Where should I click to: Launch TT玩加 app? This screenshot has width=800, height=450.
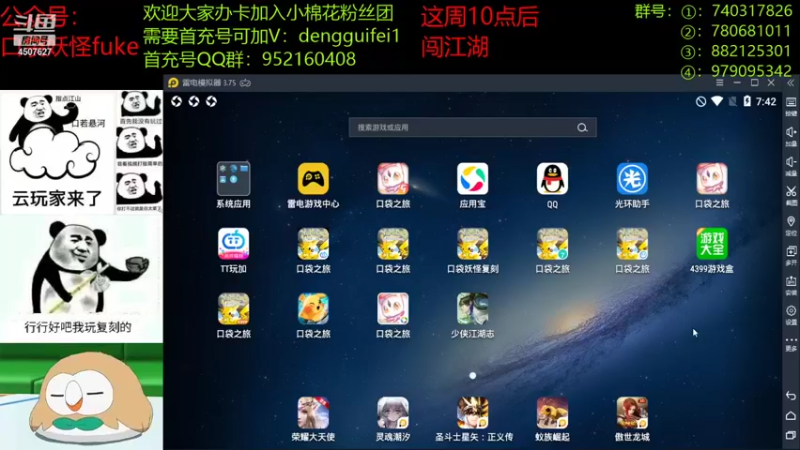(x=233, y=244)
